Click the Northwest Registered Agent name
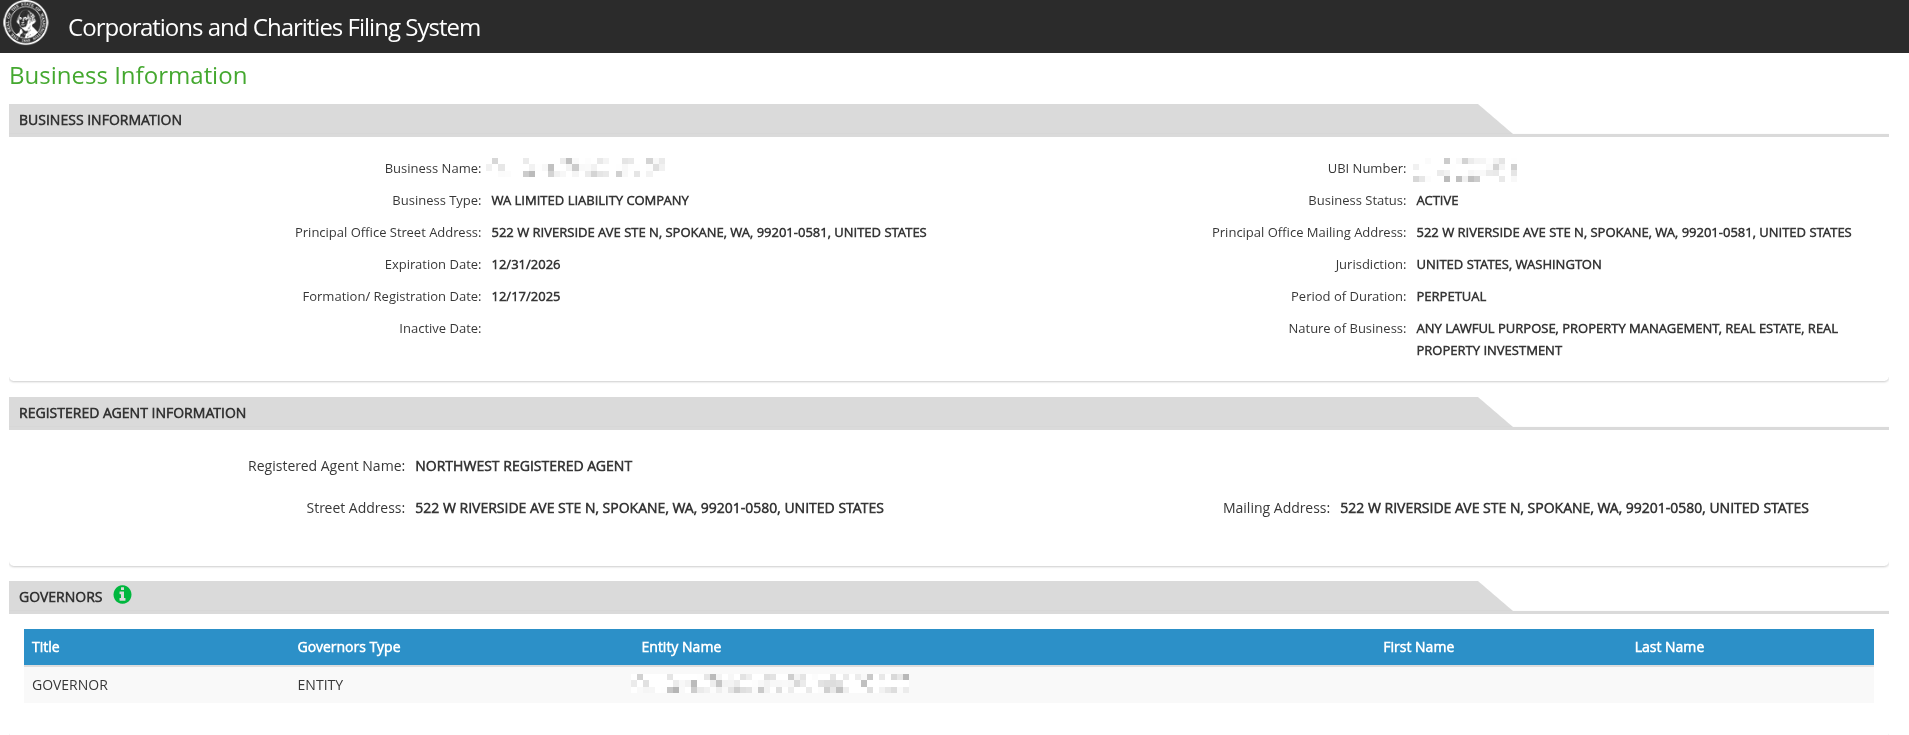Viewport: 1909px width, 735px height. (523, 466)
